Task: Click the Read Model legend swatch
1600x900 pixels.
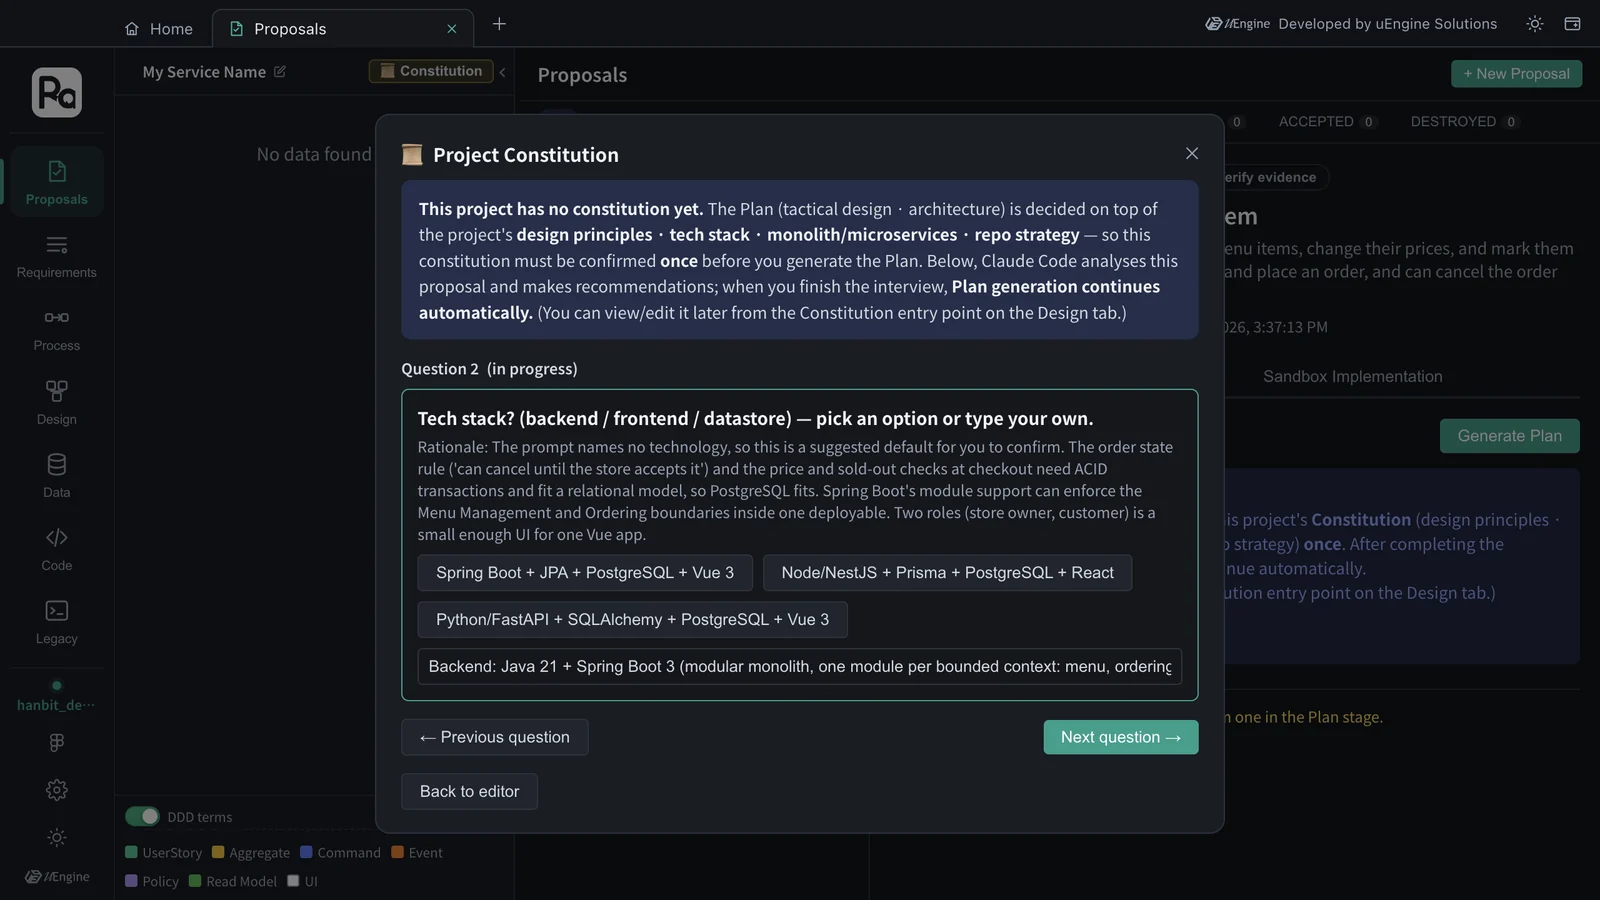Action: [195, 881]
